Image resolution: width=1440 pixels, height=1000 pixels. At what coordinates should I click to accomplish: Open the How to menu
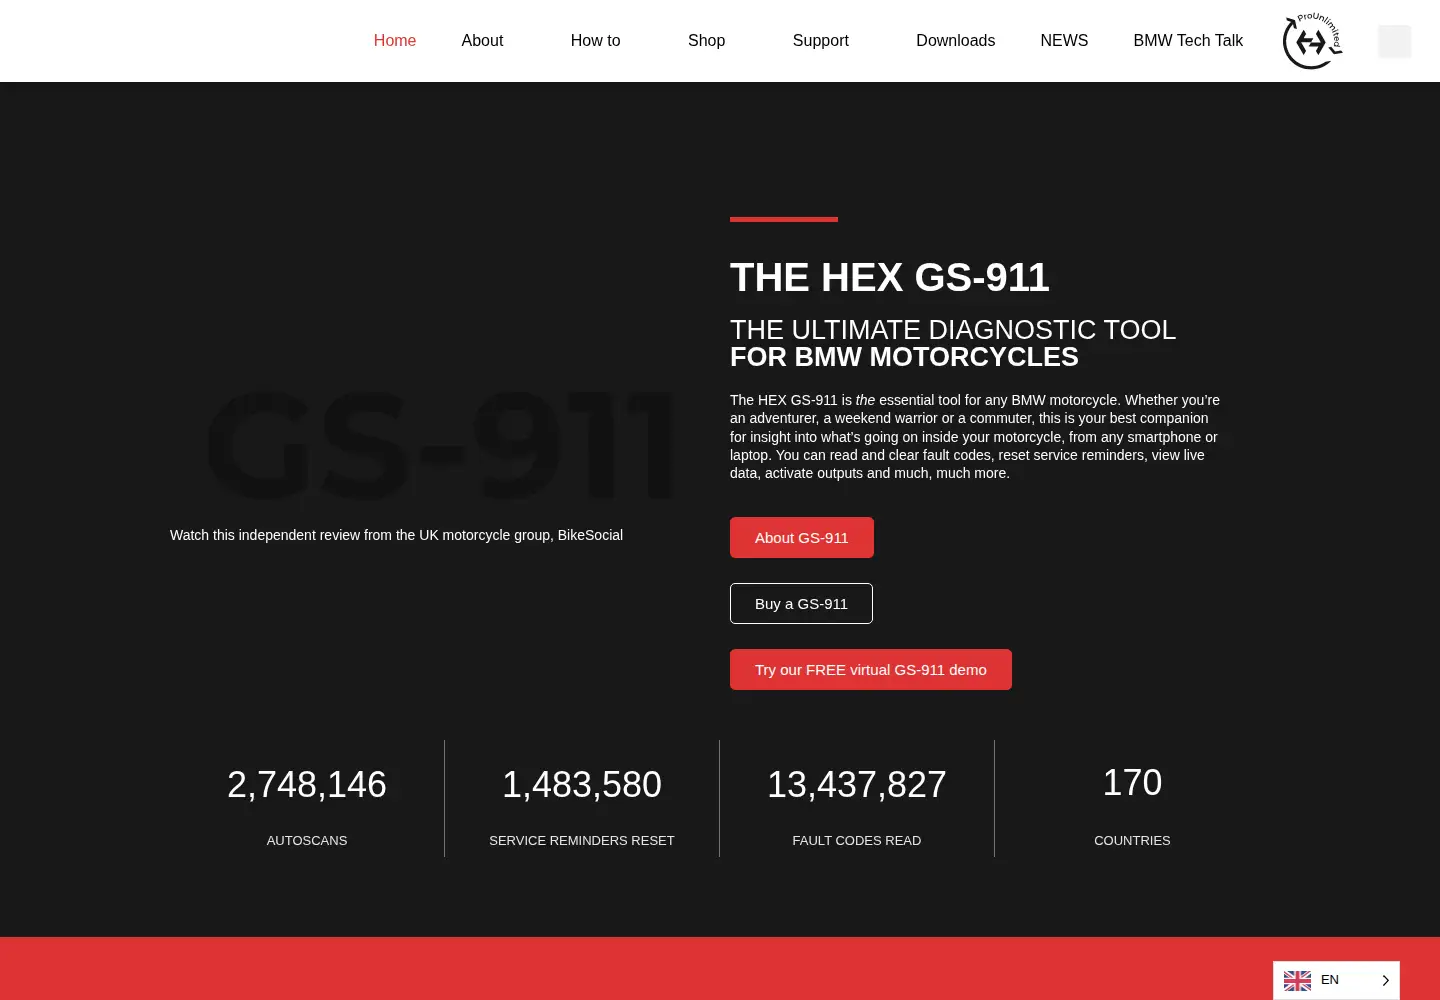click(x=595, y=41)
